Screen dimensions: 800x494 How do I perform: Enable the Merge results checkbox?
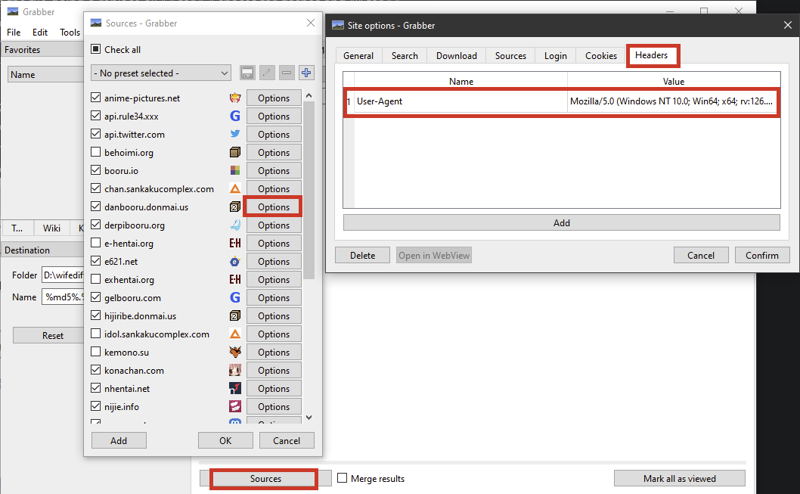coord(342,478)
